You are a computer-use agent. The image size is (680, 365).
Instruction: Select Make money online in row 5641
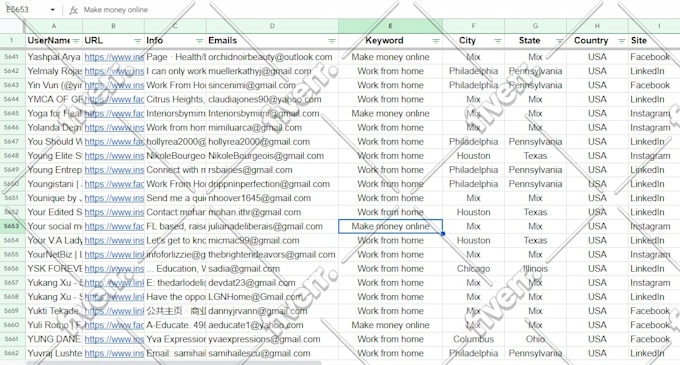390,57
